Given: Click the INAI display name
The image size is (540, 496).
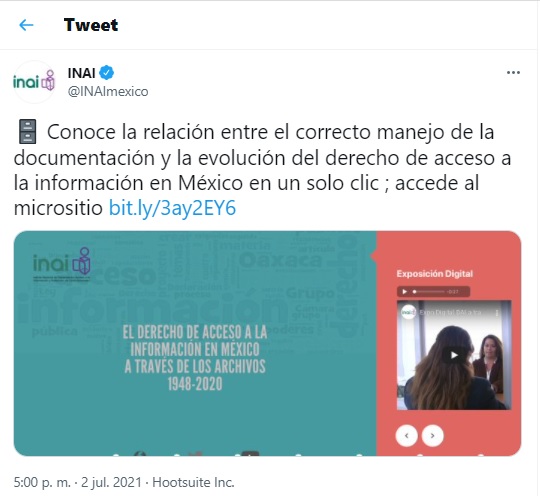Looking at the screenshot, I should tap(82, 73).
